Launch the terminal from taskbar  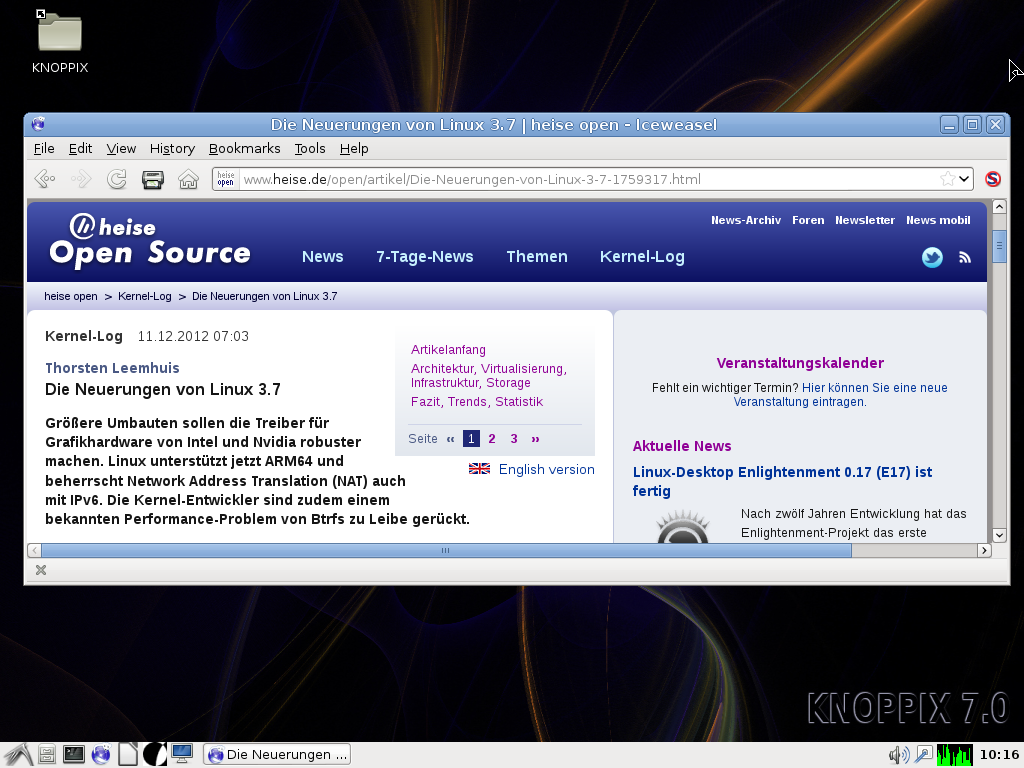(73, 755)
